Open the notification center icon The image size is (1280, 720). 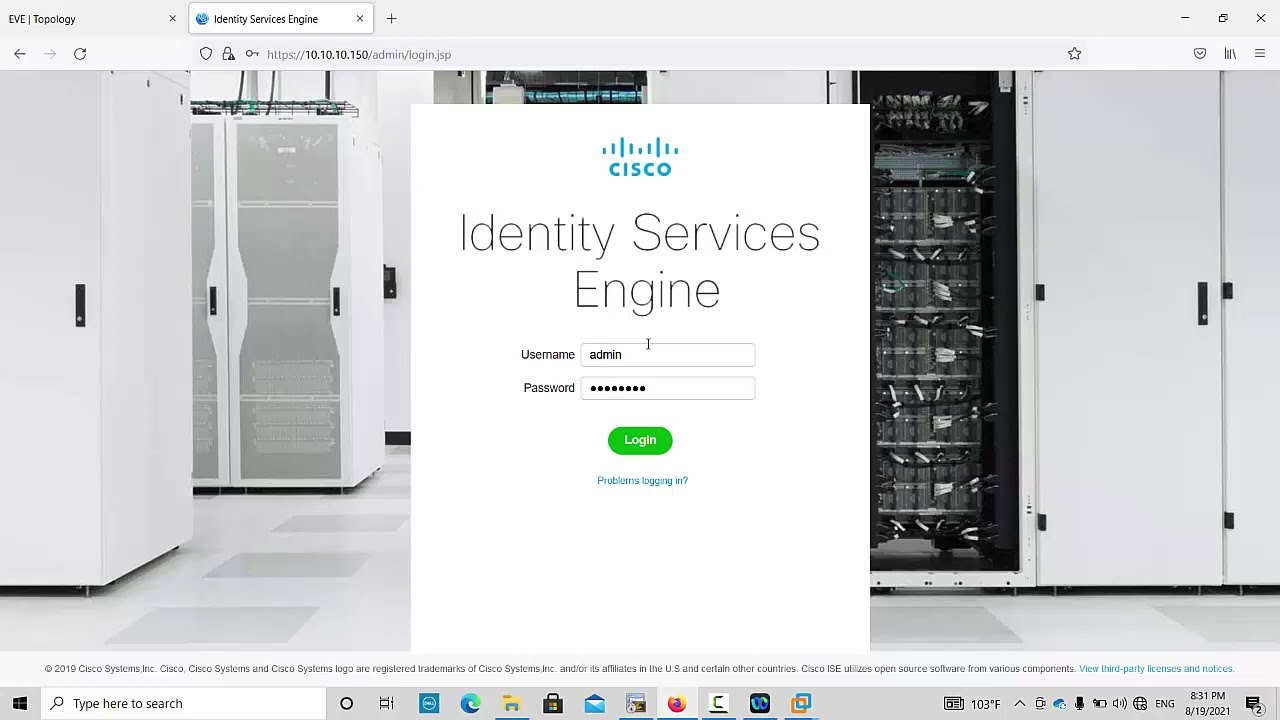click(x=1254, y=703)
